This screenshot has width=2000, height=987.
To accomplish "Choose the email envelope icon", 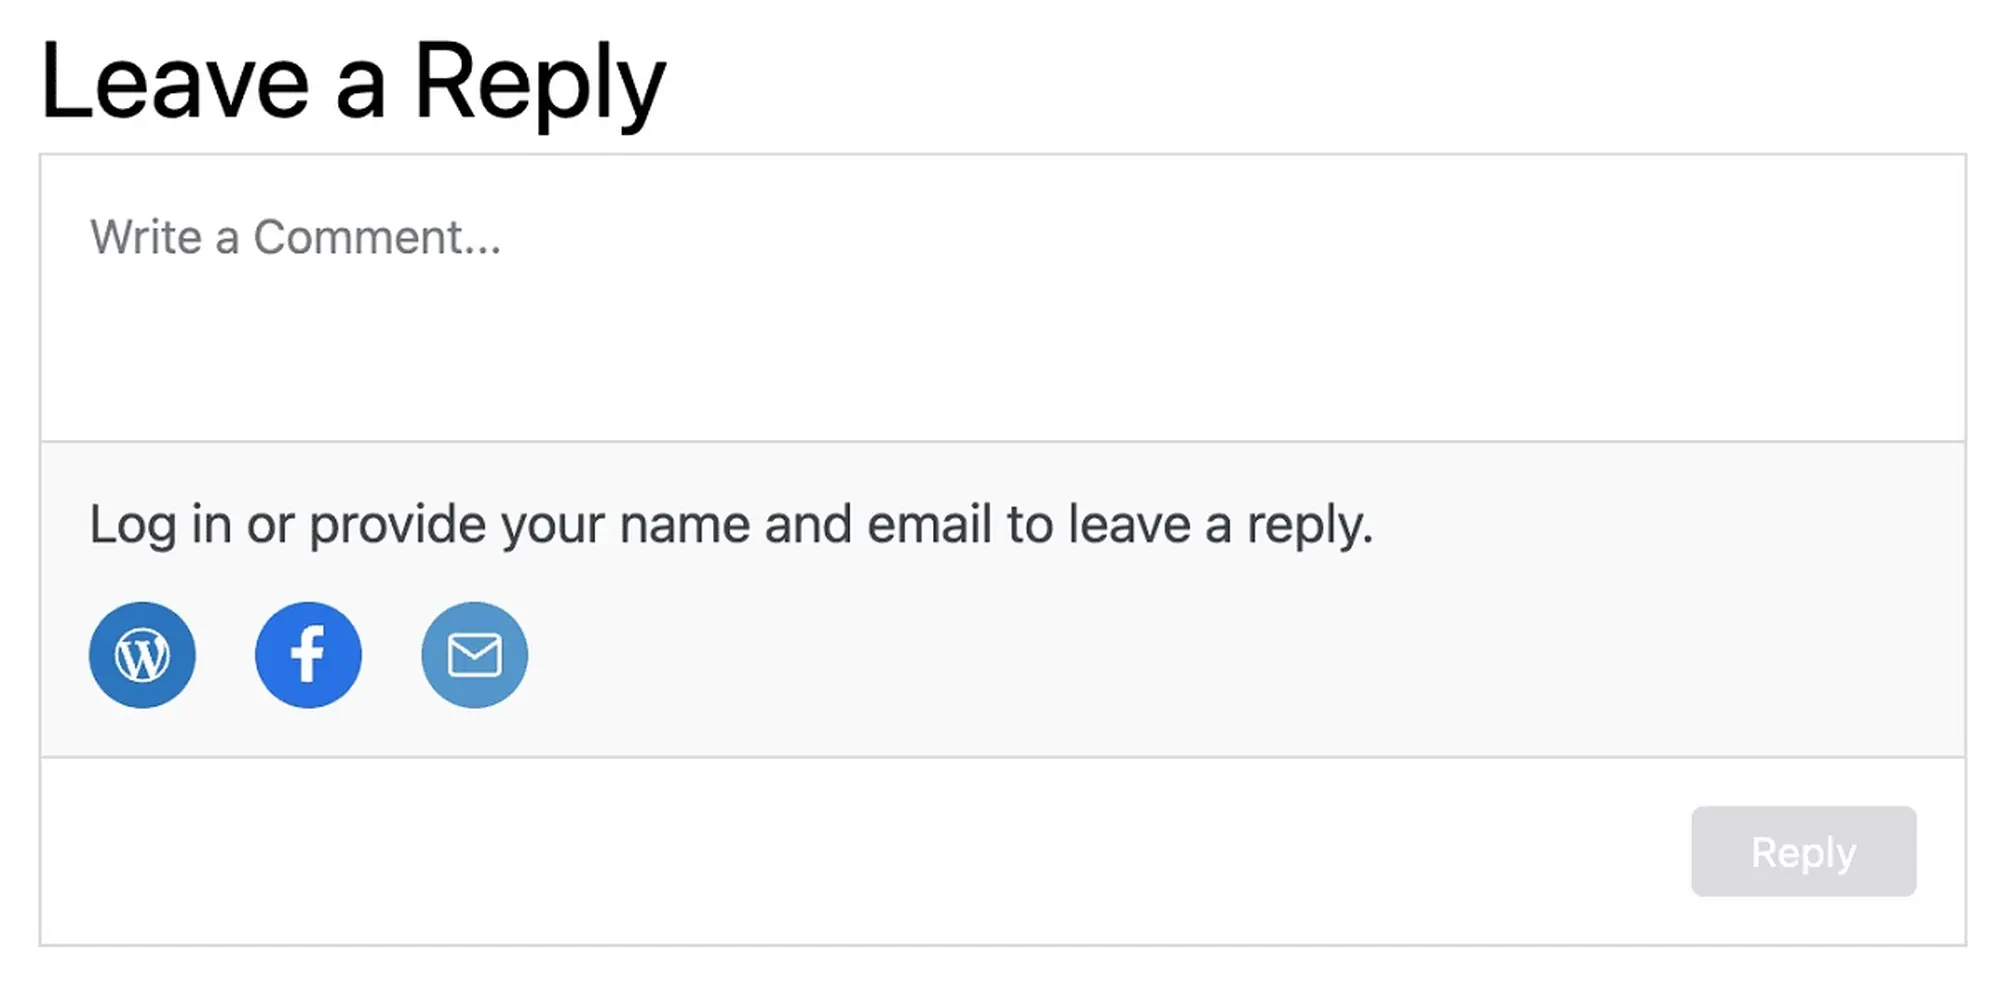I will click(474, 655).
